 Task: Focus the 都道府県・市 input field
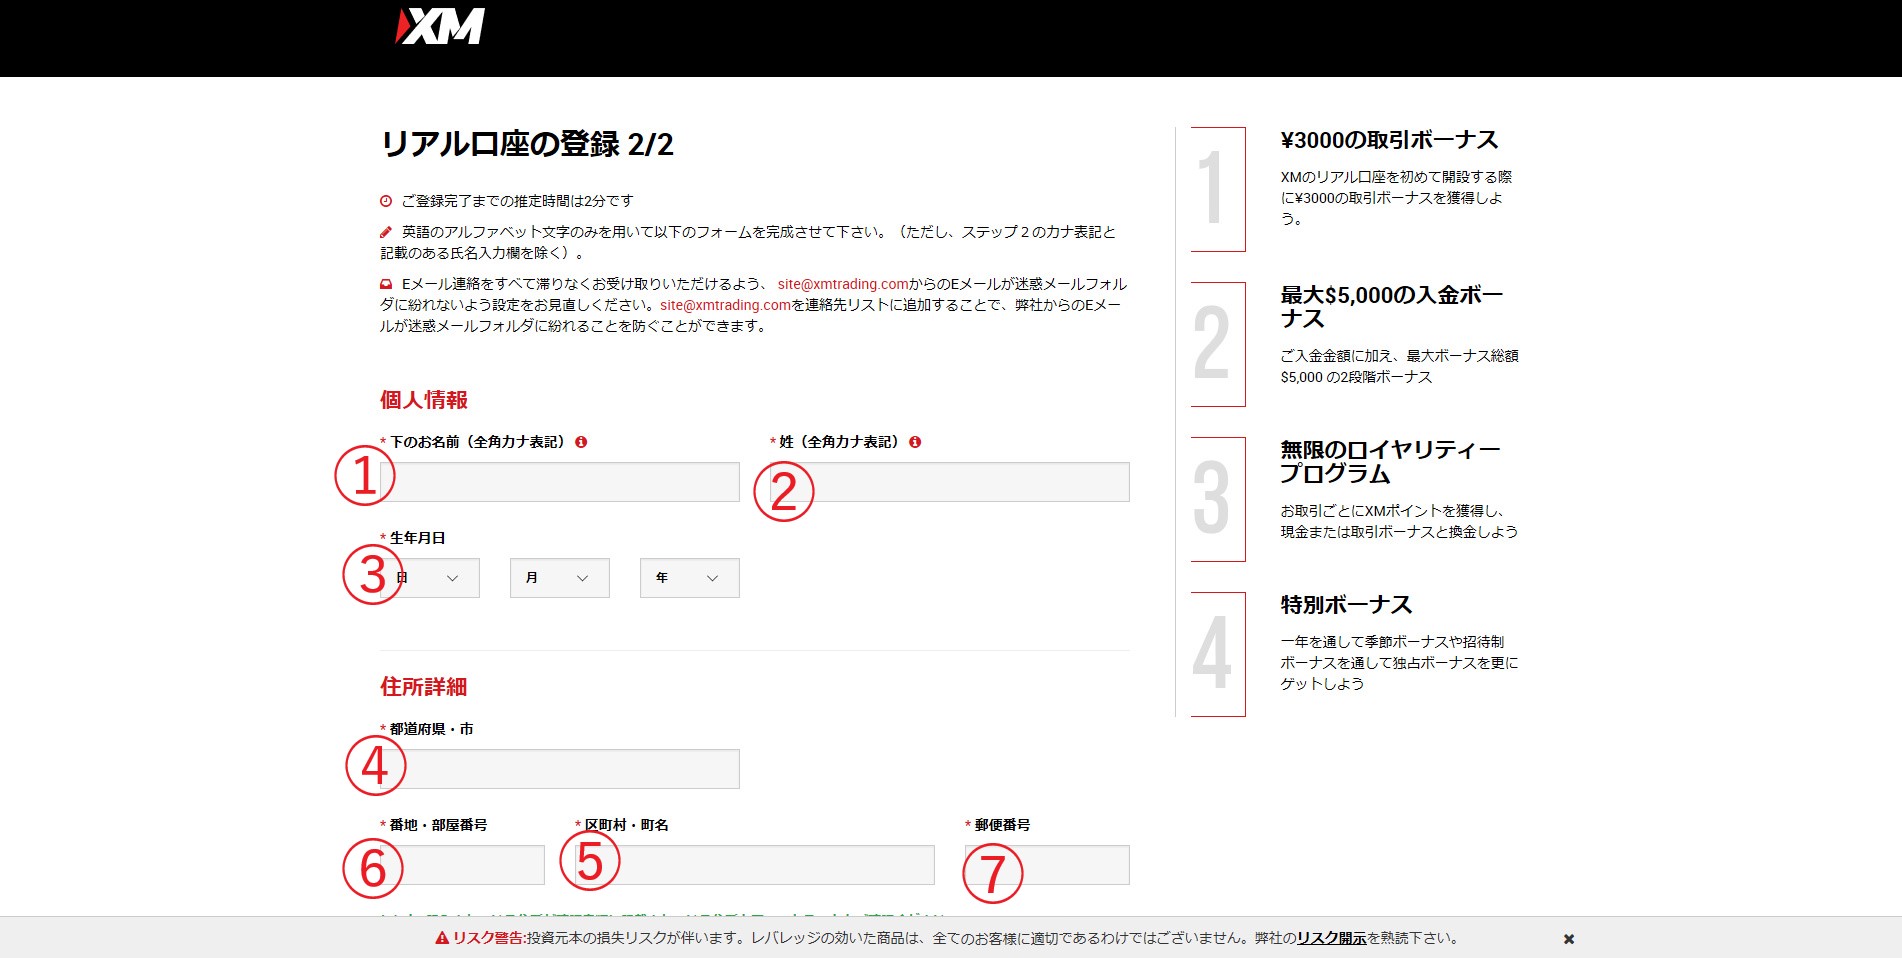(x=560, y=769)
